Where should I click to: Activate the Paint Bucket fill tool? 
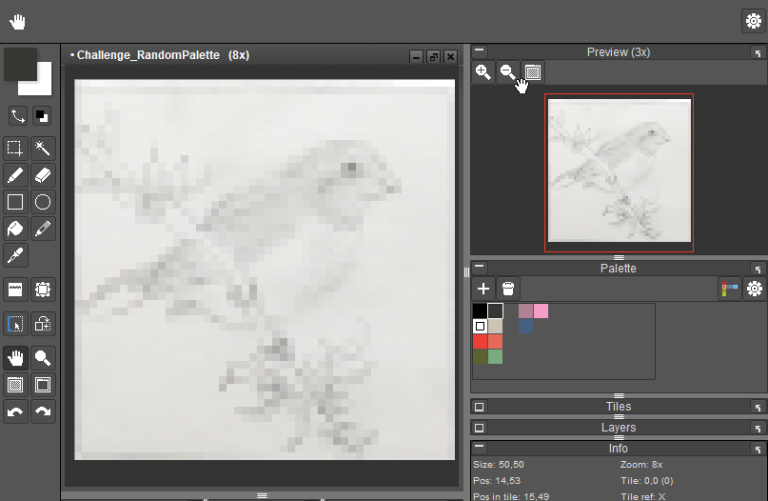click(15, 229)
